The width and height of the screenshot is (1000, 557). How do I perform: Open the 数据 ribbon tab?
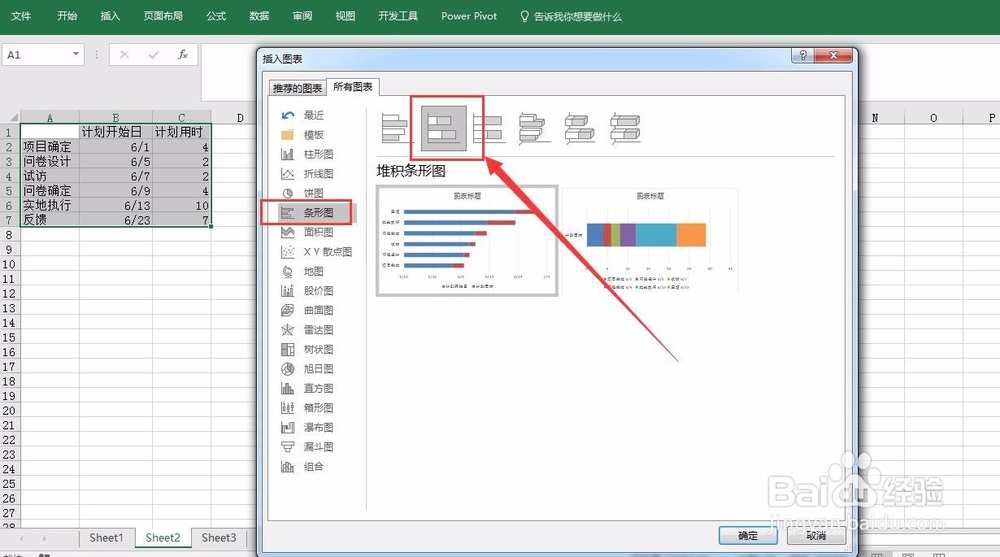click(259, 16)
